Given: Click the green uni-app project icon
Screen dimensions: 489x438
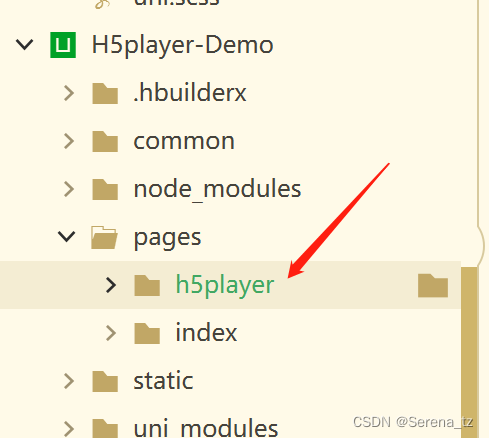Looking at the screenshot, I should tap(63, 45).
